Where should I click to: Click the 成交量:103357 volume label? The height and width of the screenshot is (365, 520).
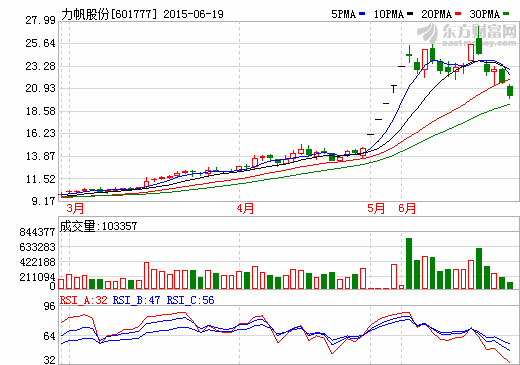point(98,226)
